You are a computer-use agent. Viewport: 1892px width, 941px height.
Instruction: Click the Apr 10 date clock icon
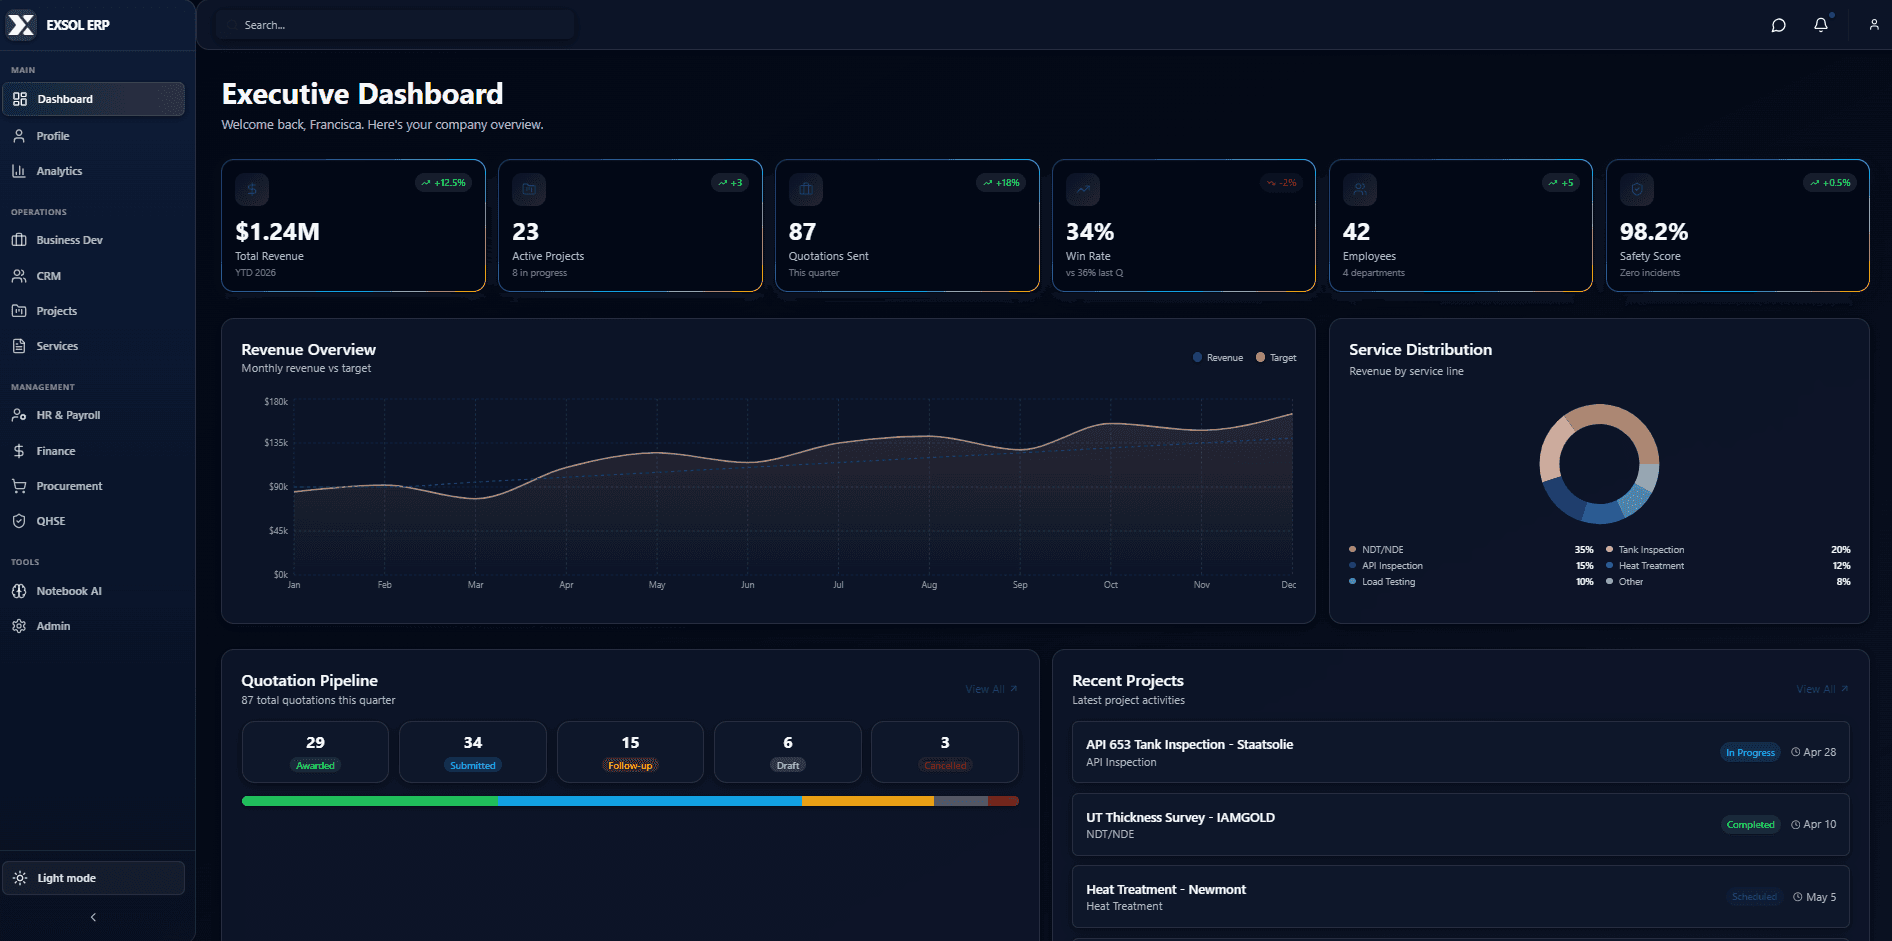pos(1796,825)
